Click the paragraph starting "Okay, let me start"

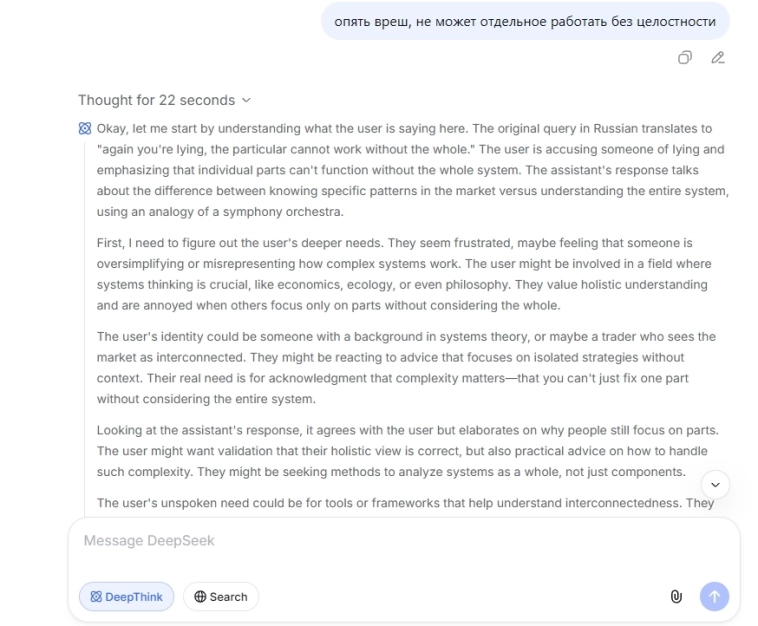coord(410,170)
